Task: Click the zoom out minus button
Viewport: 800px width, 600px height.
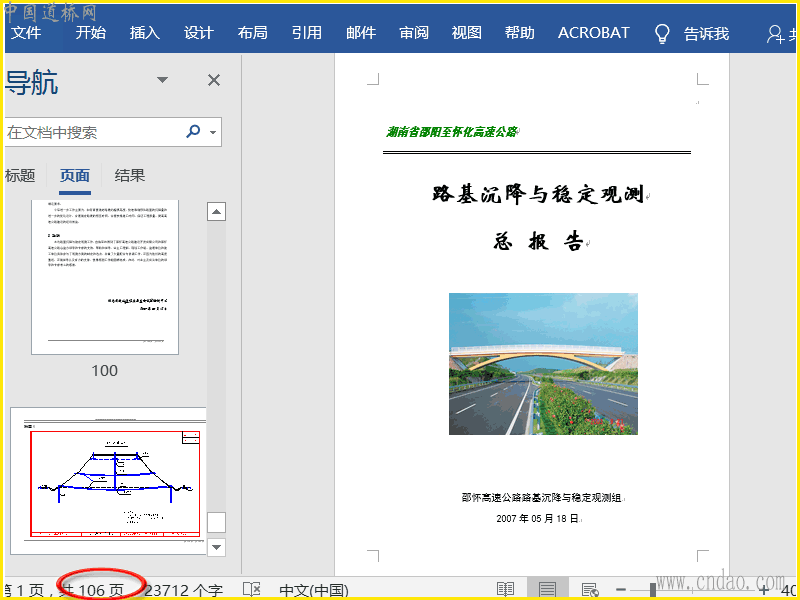Action: (621, 590)
